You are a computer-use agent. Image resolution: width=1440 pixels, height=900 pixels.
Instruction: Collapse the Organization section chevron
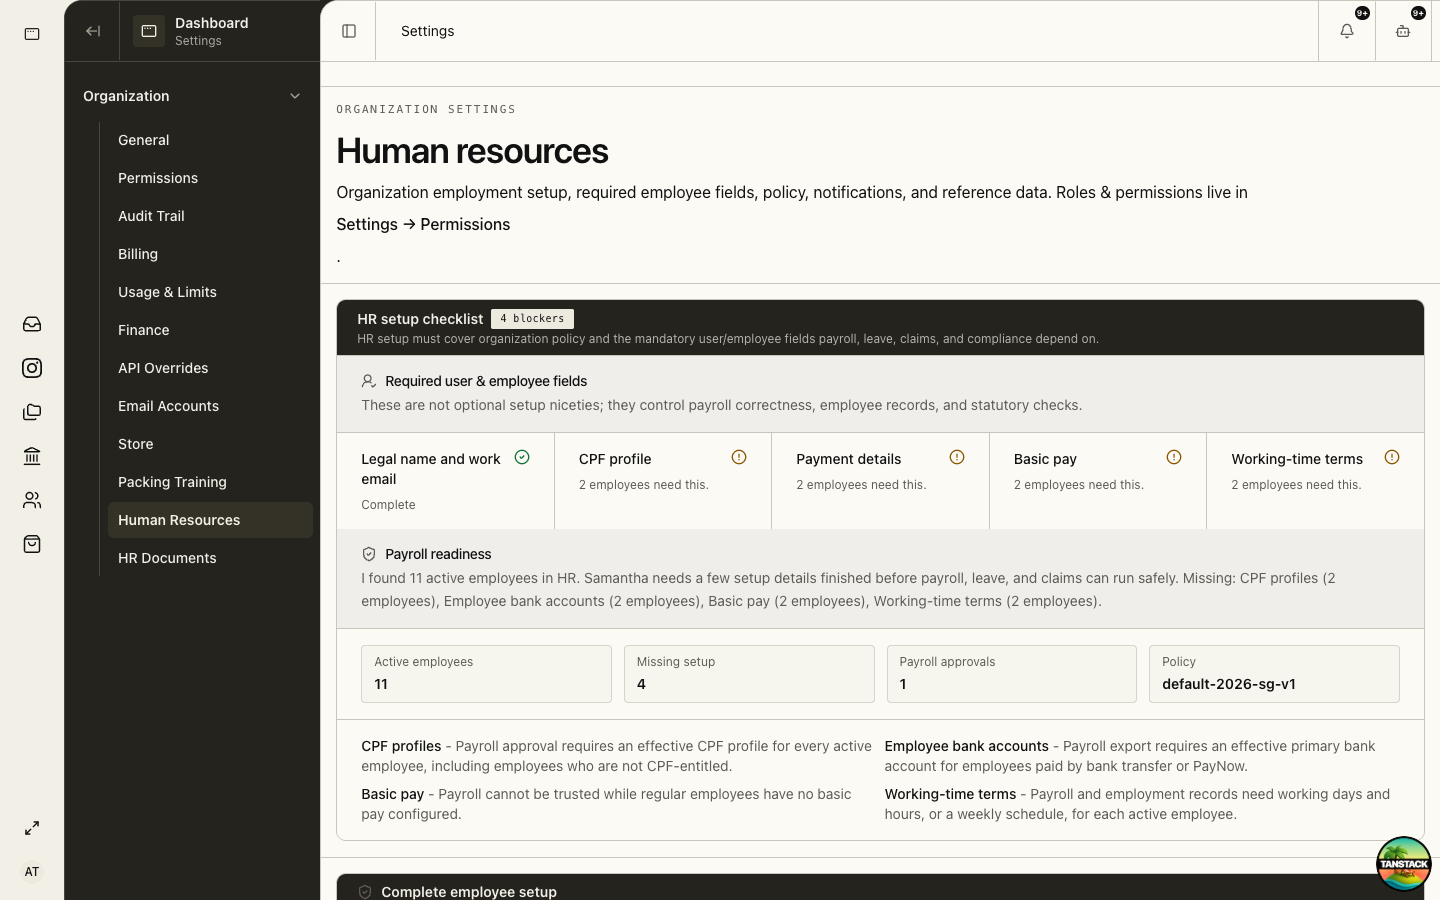[295, 96]
